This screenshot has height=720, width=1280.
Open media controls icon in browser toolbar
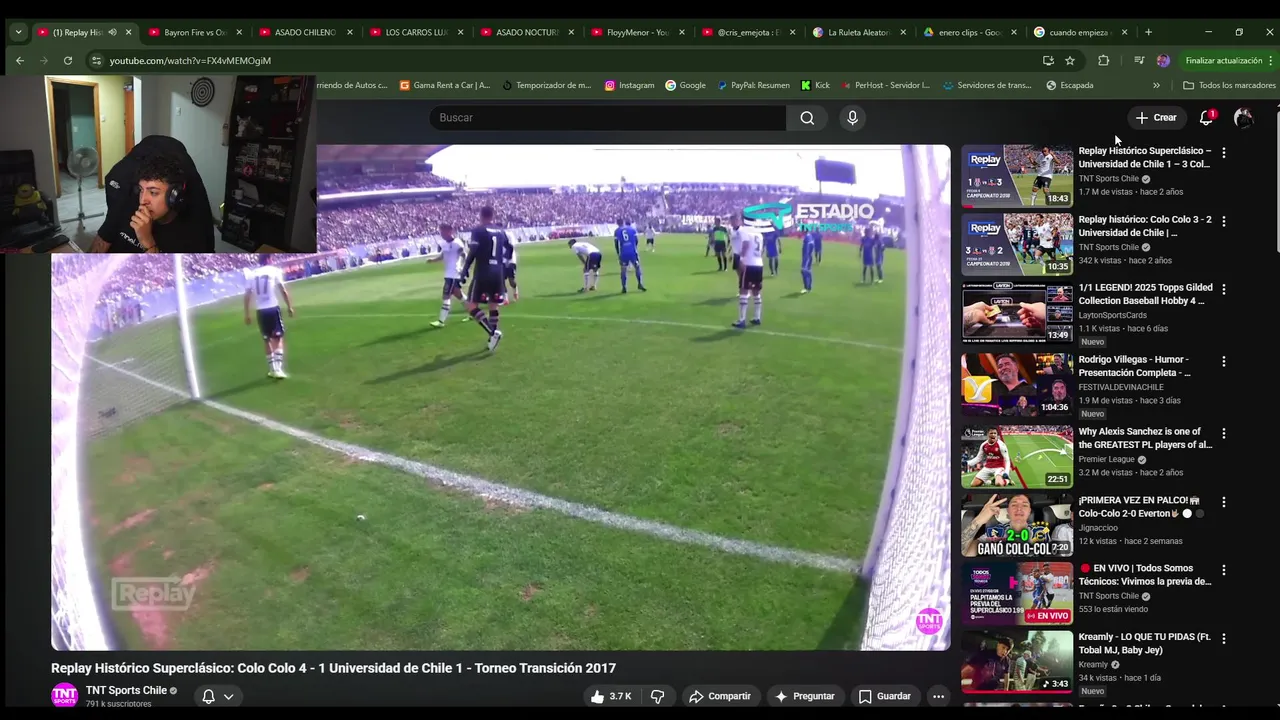coord(1138,60)
